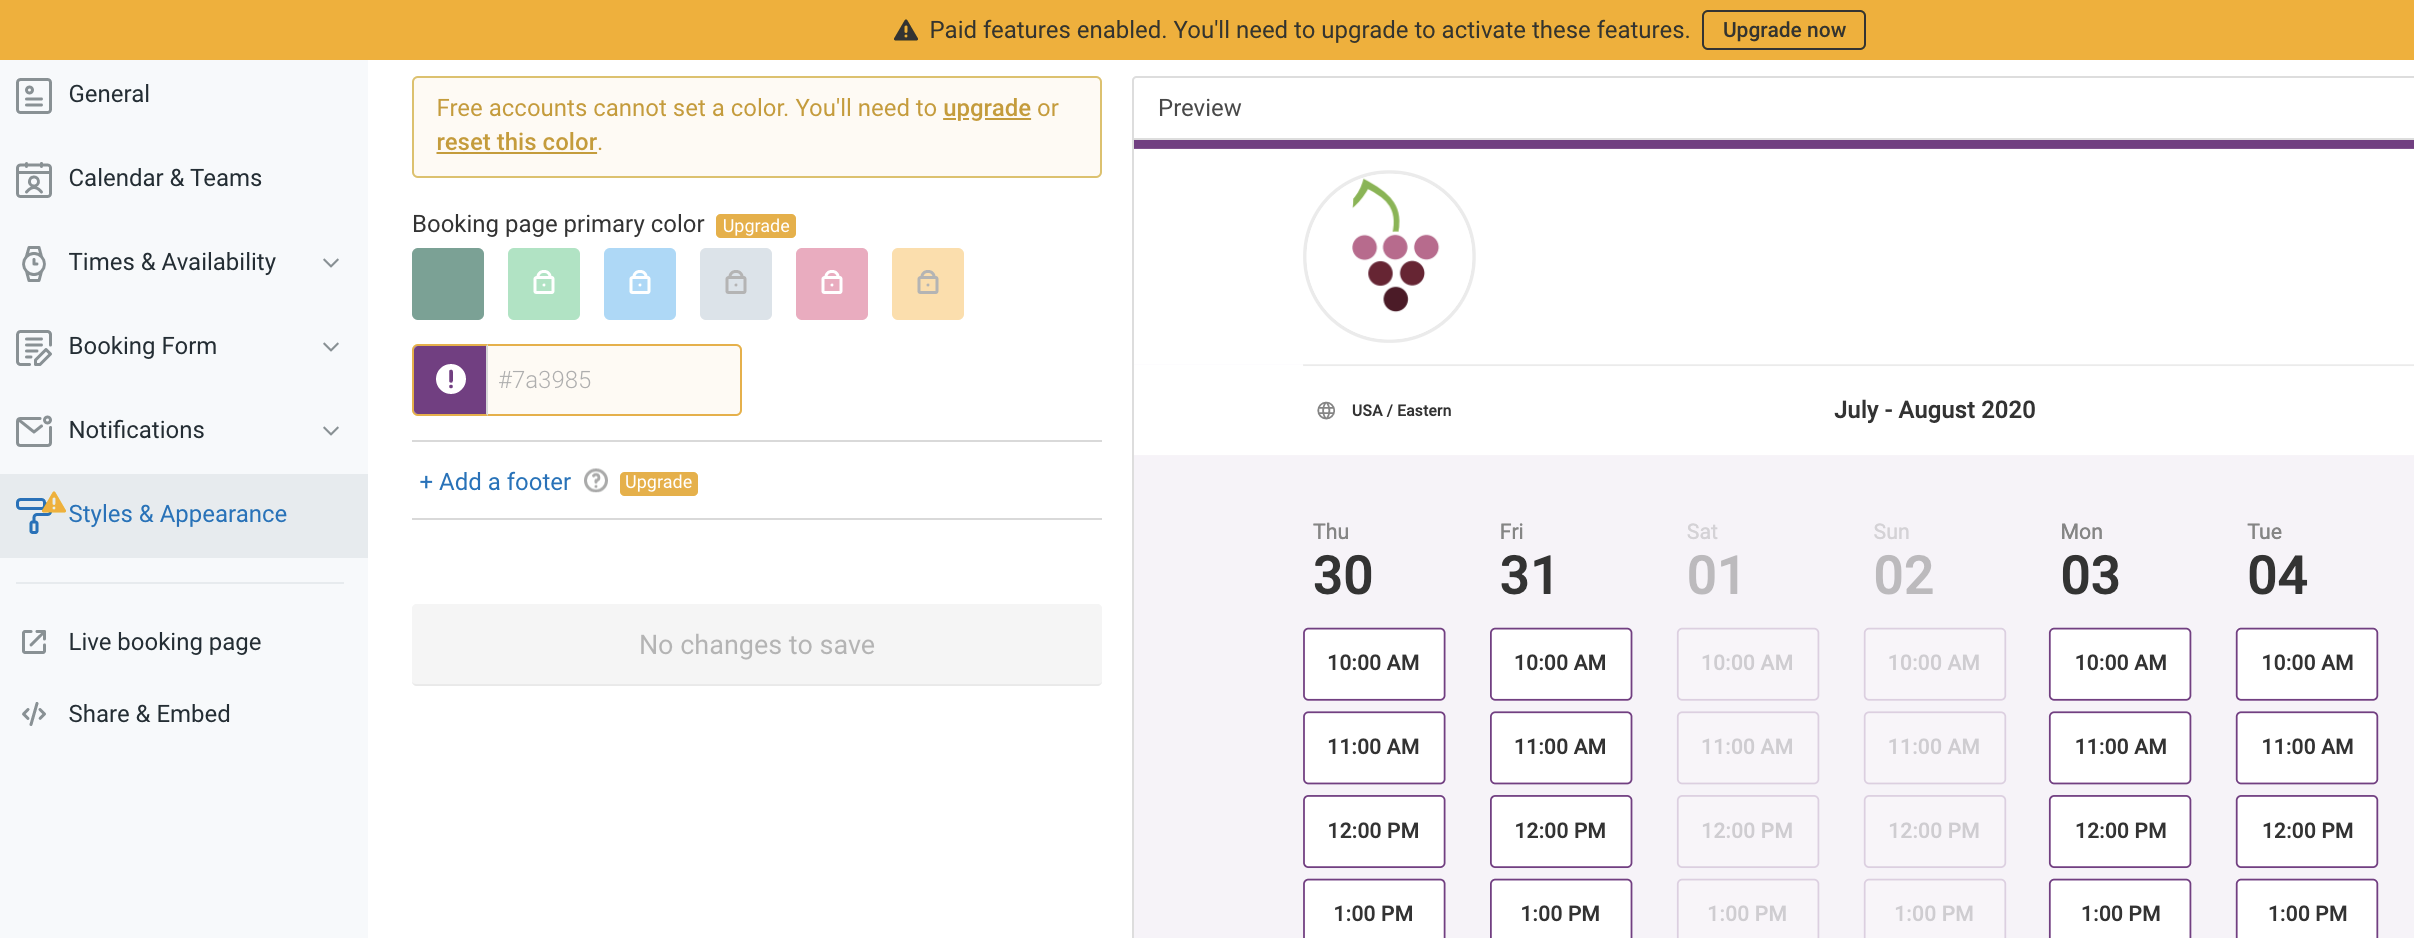Expand the Booking Form section chevron
2414x938 pixels.
coord(331,347)
